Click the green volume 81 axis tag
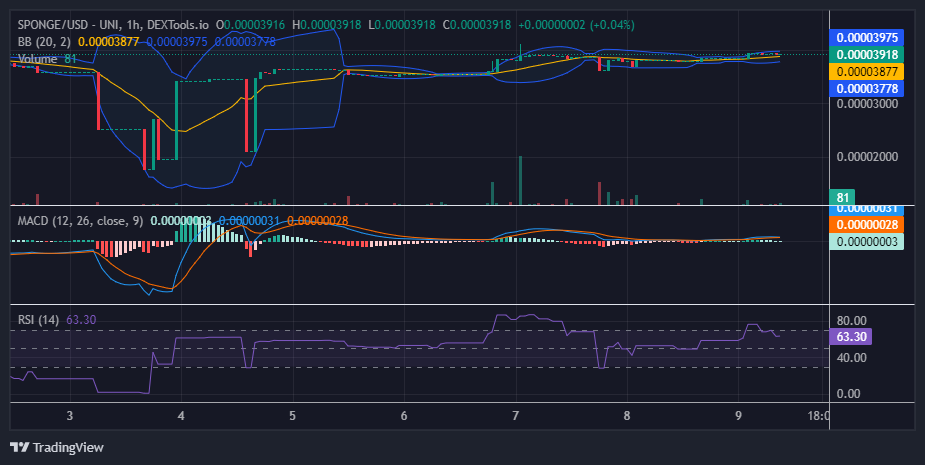Image resolution: width=925 pixels, height=465 pixels. click(x=842, y=197)
